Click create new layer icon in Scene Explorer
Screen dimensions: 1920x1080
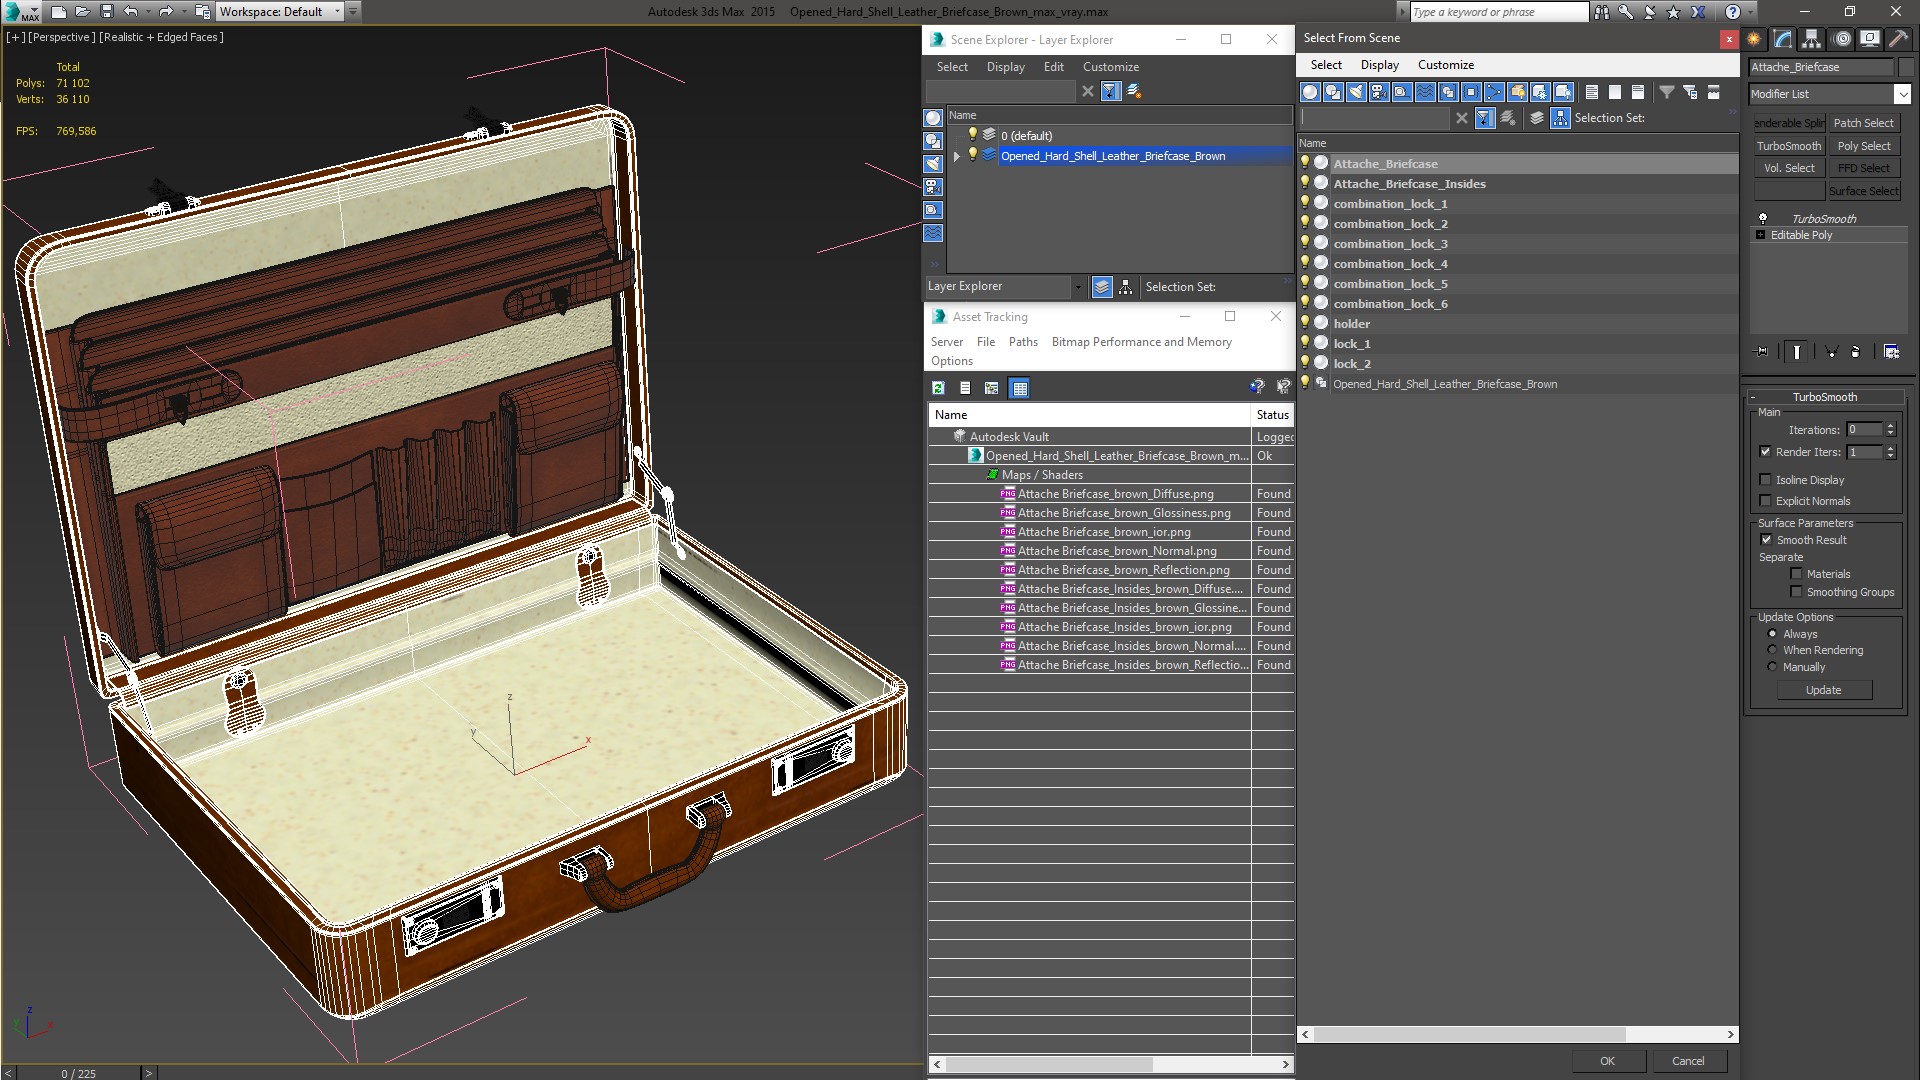pos(1134,91)
